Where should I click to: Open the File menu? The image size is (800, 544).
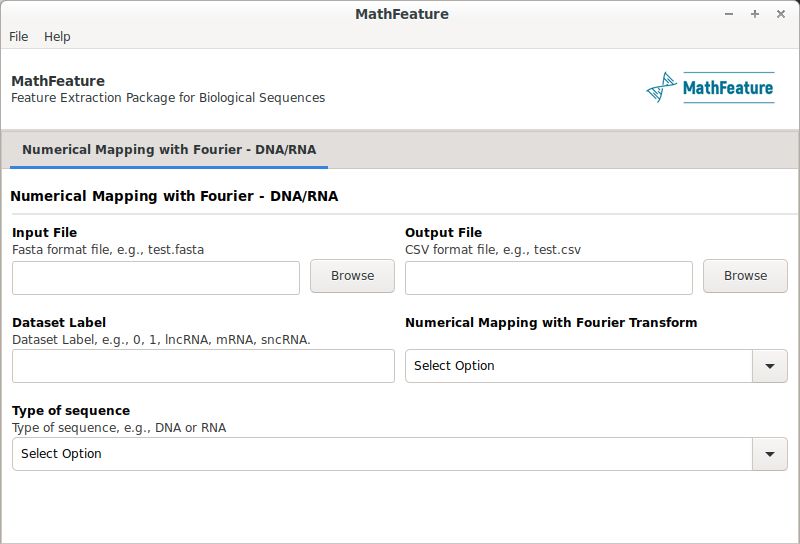click(18, 37)
